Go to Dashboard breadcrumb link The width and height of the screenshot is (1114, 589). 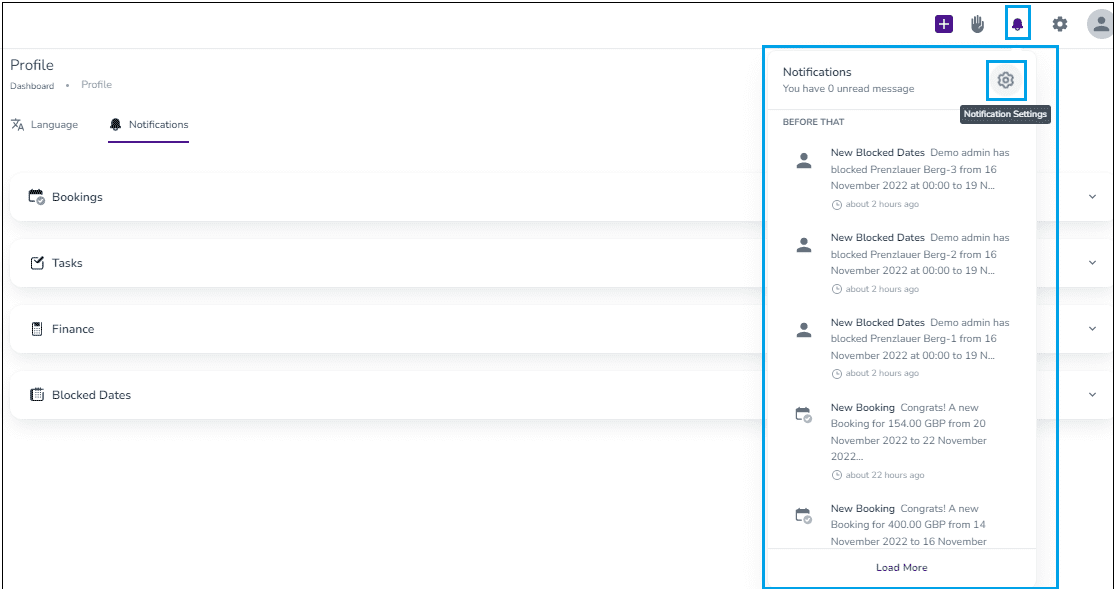[32, 86]
